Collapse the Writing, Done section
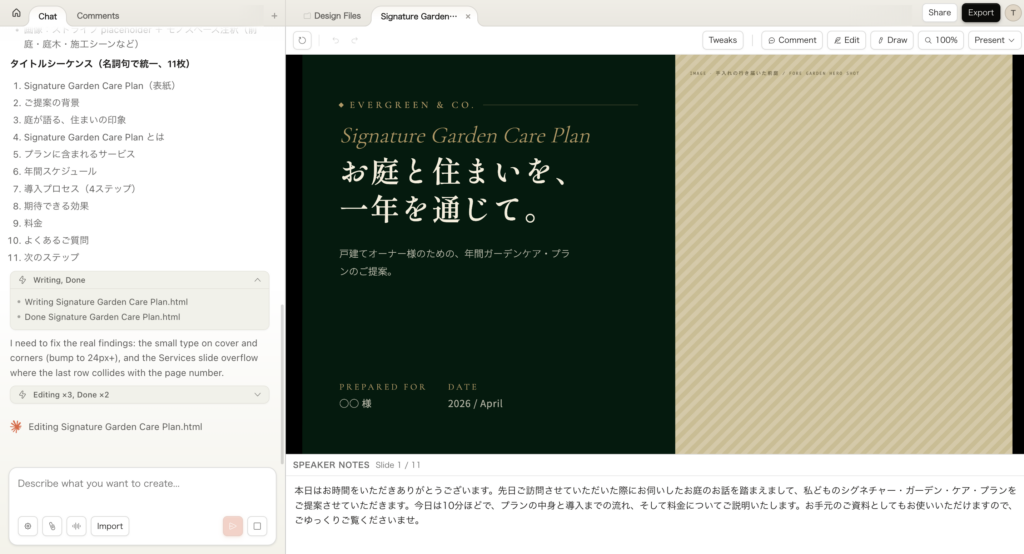This screenshot has width=1024, height=554. coord(257,280)
